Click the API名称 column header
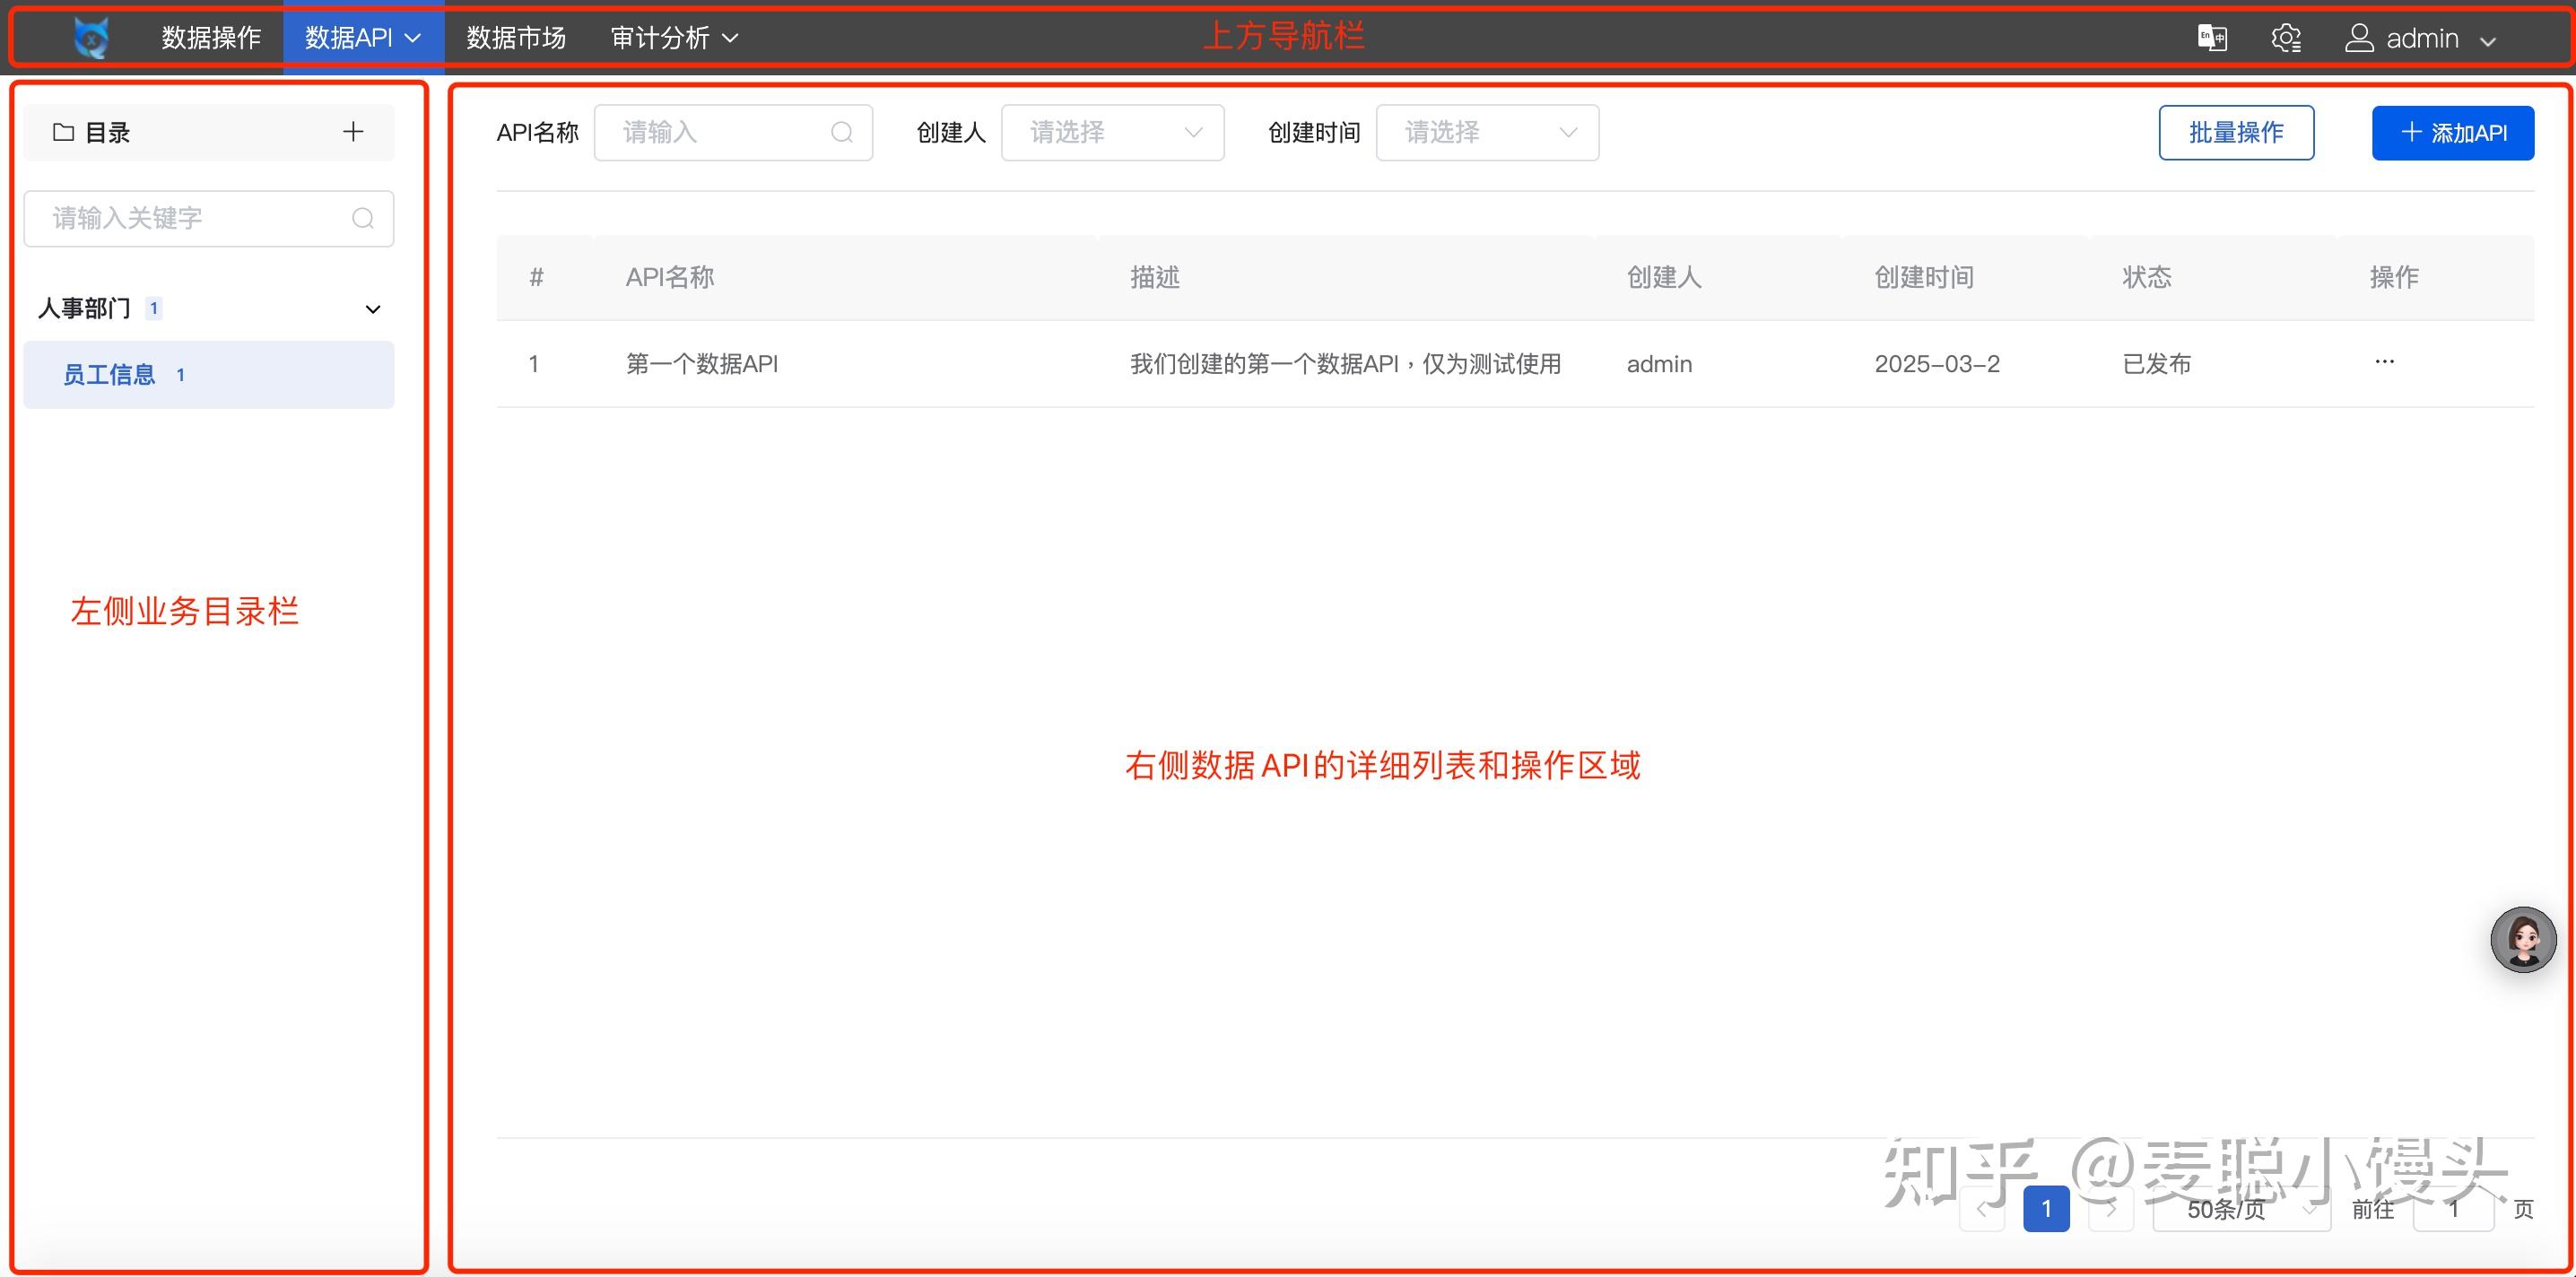2576x1277 pixels. click(670, 277)
